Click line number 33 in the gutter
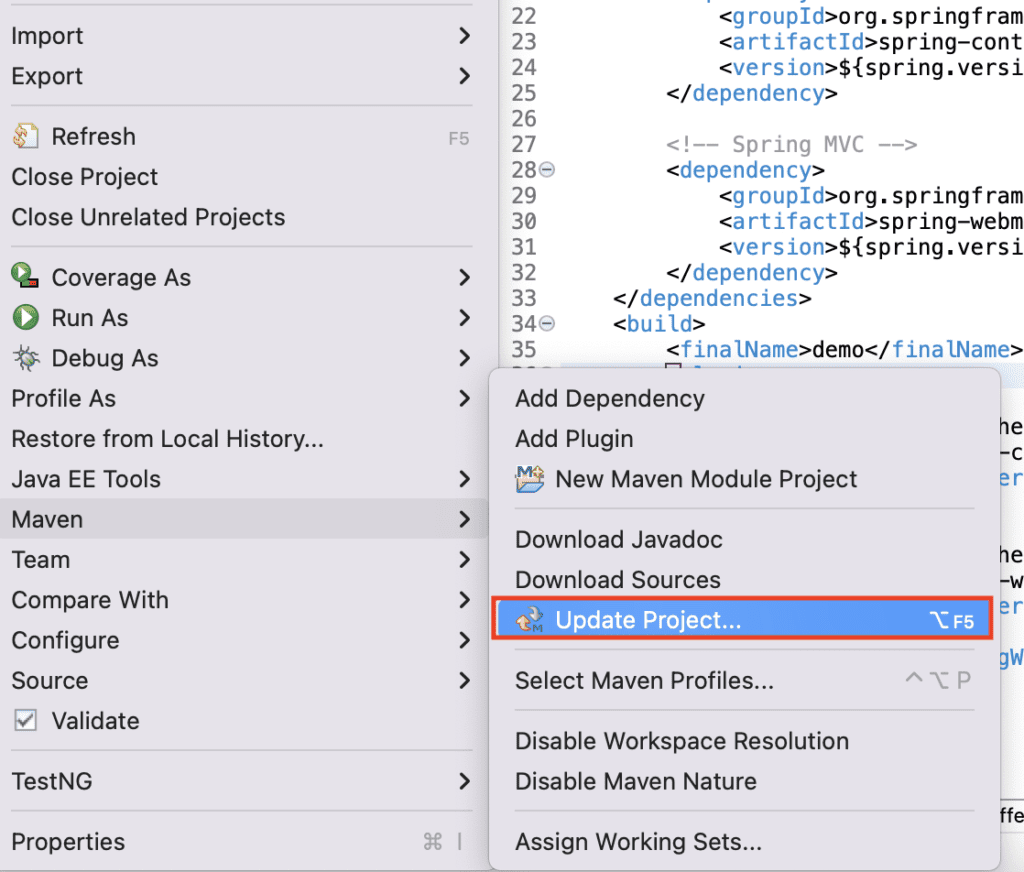 click(524, 298)
